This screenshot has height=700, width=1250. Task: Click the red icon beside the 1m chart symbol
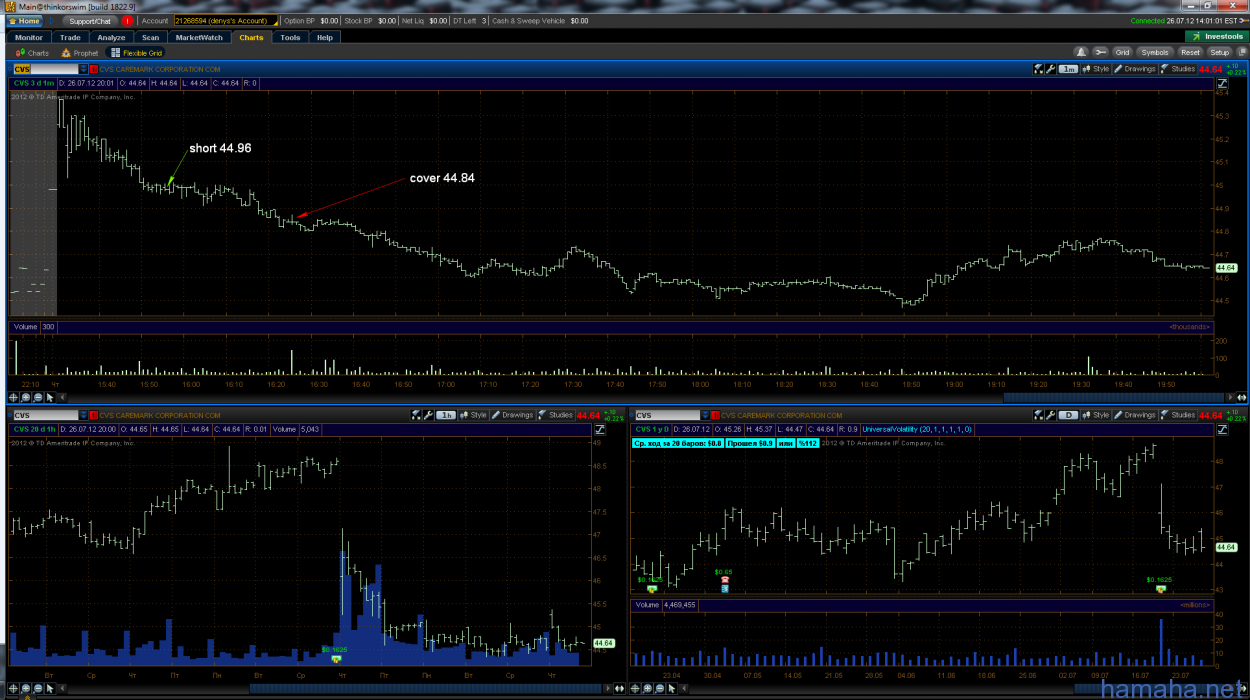click(x=94, y=69)
